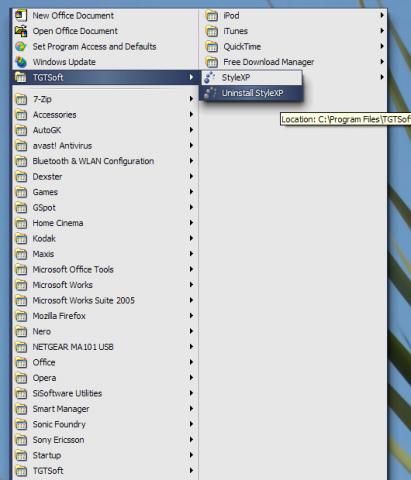Select the Nero text label
Viewport: 411px width, 480px height.
coord(42,331)
